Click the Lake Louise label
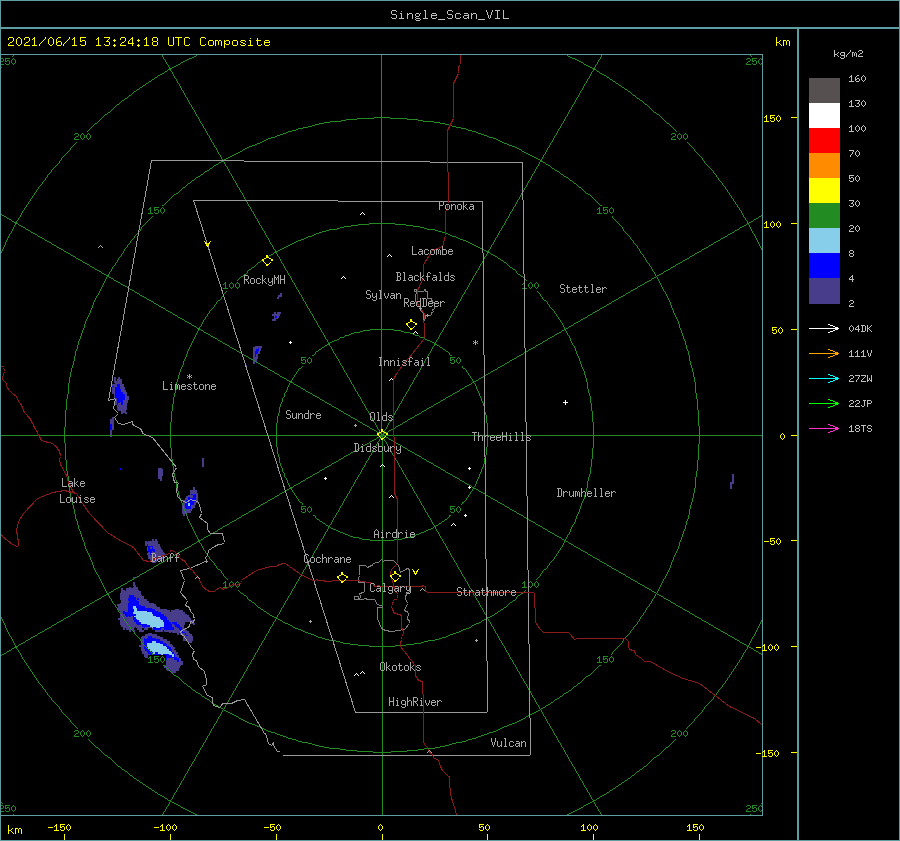The image size is (900, 841). click(77, 491)
